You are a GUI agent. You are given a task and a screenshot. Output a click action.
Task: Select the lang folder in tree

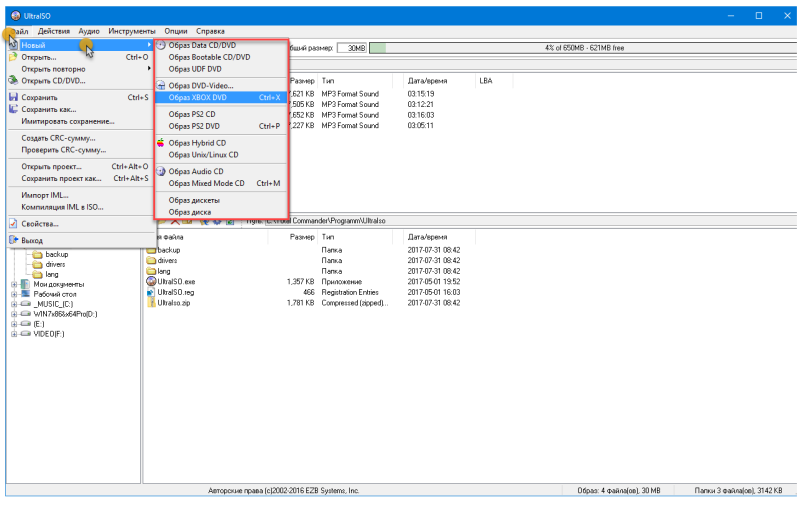coord(52,274)
